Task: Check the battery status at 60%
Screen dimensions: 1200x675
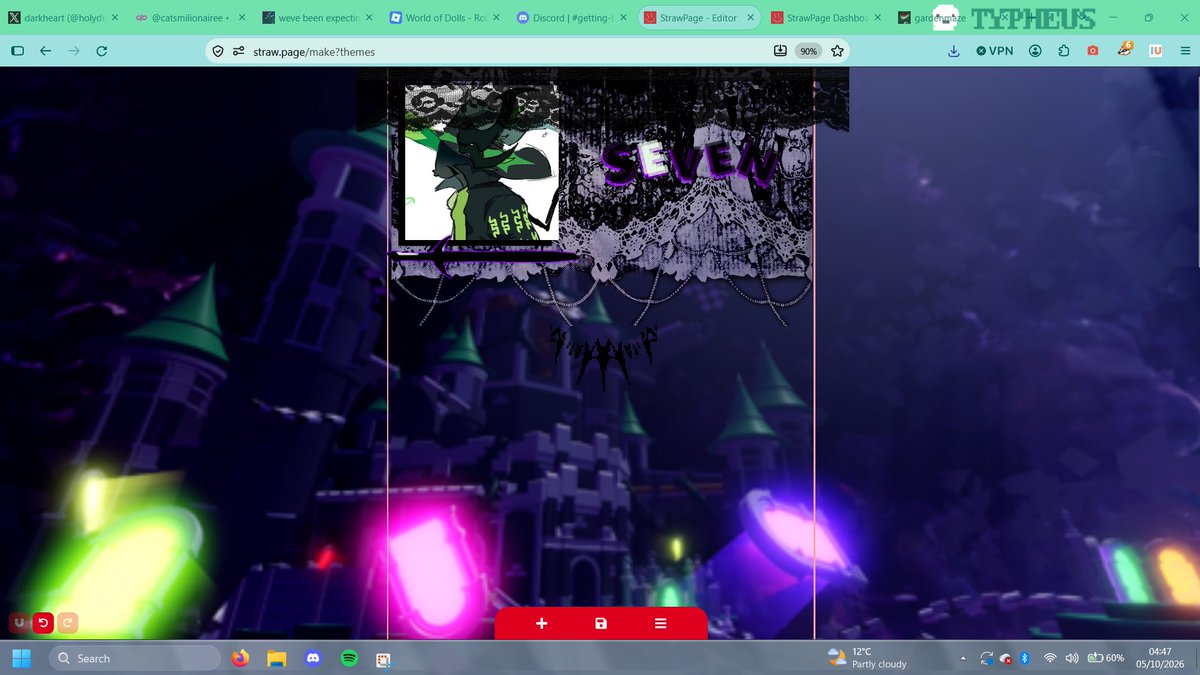Action: tap(1106, 658)
